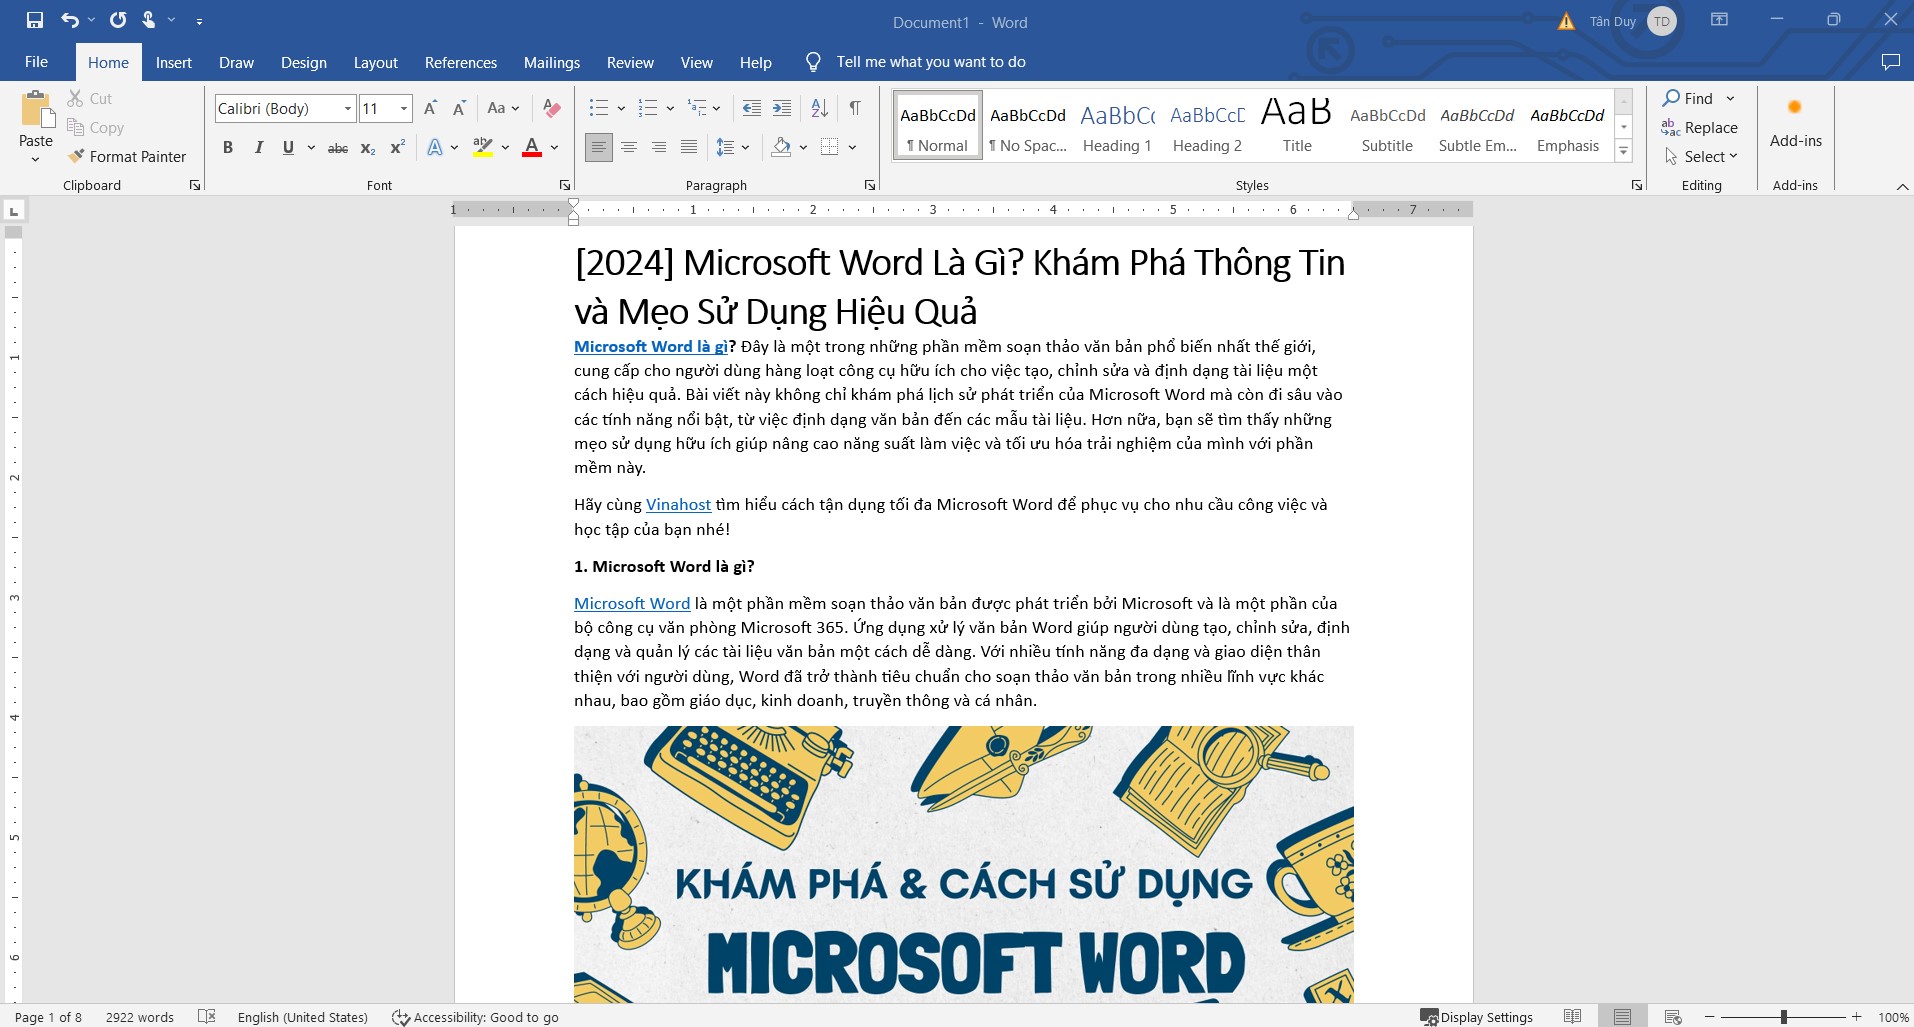This screenshot has height=1027, width=1914.
Task: Increase font size with the grow icon
Action: tap(430, 108)
